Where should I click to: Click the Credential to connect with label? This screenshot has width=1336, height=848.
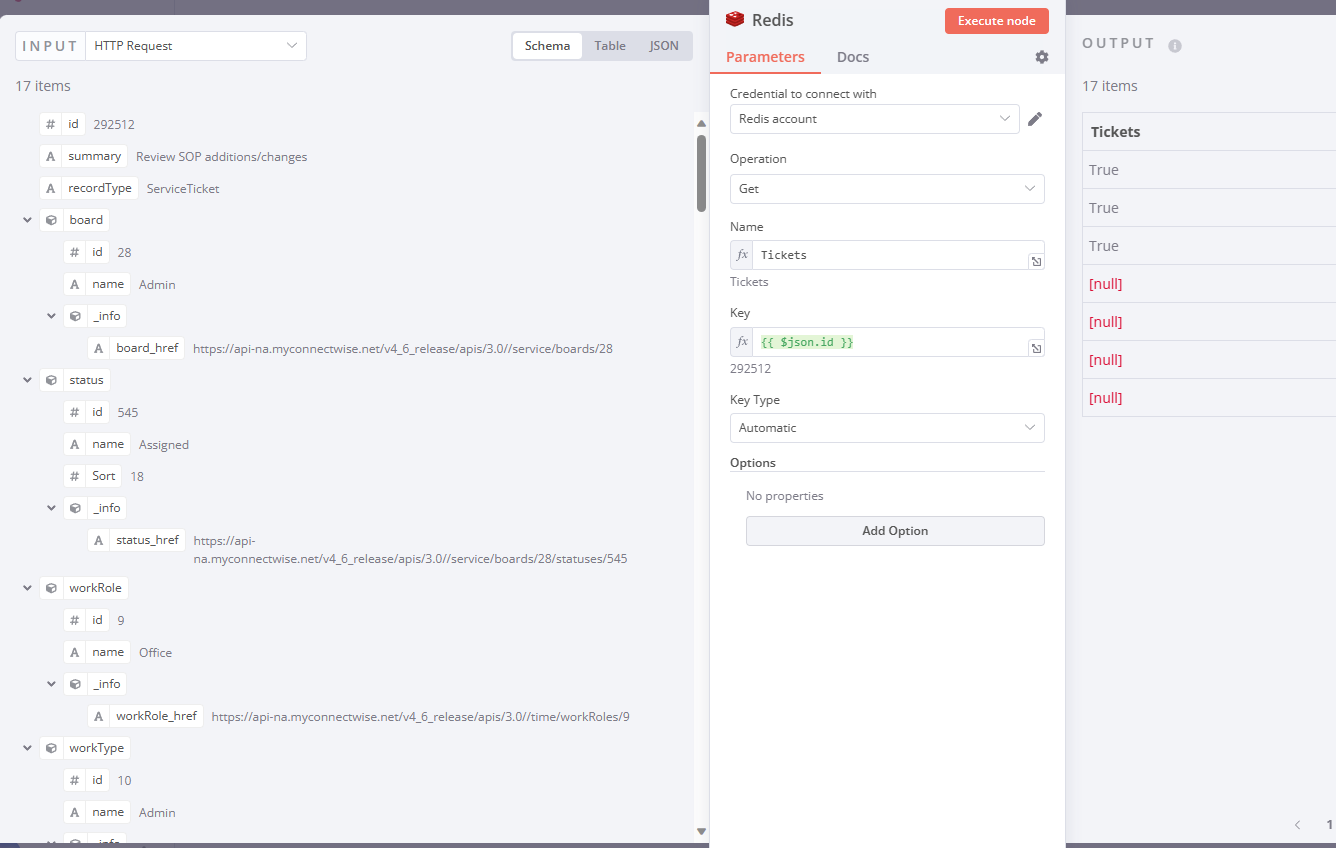(803, 94)
